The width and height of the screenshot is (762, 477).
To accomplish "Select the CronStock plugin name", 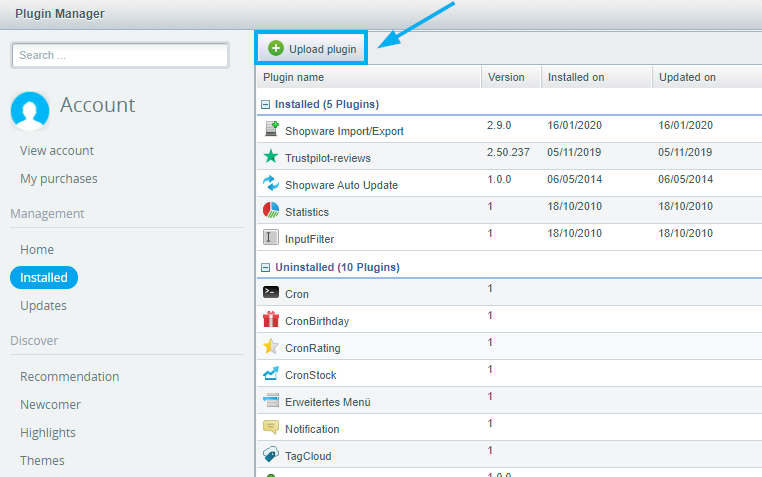I will pos(311,375).
